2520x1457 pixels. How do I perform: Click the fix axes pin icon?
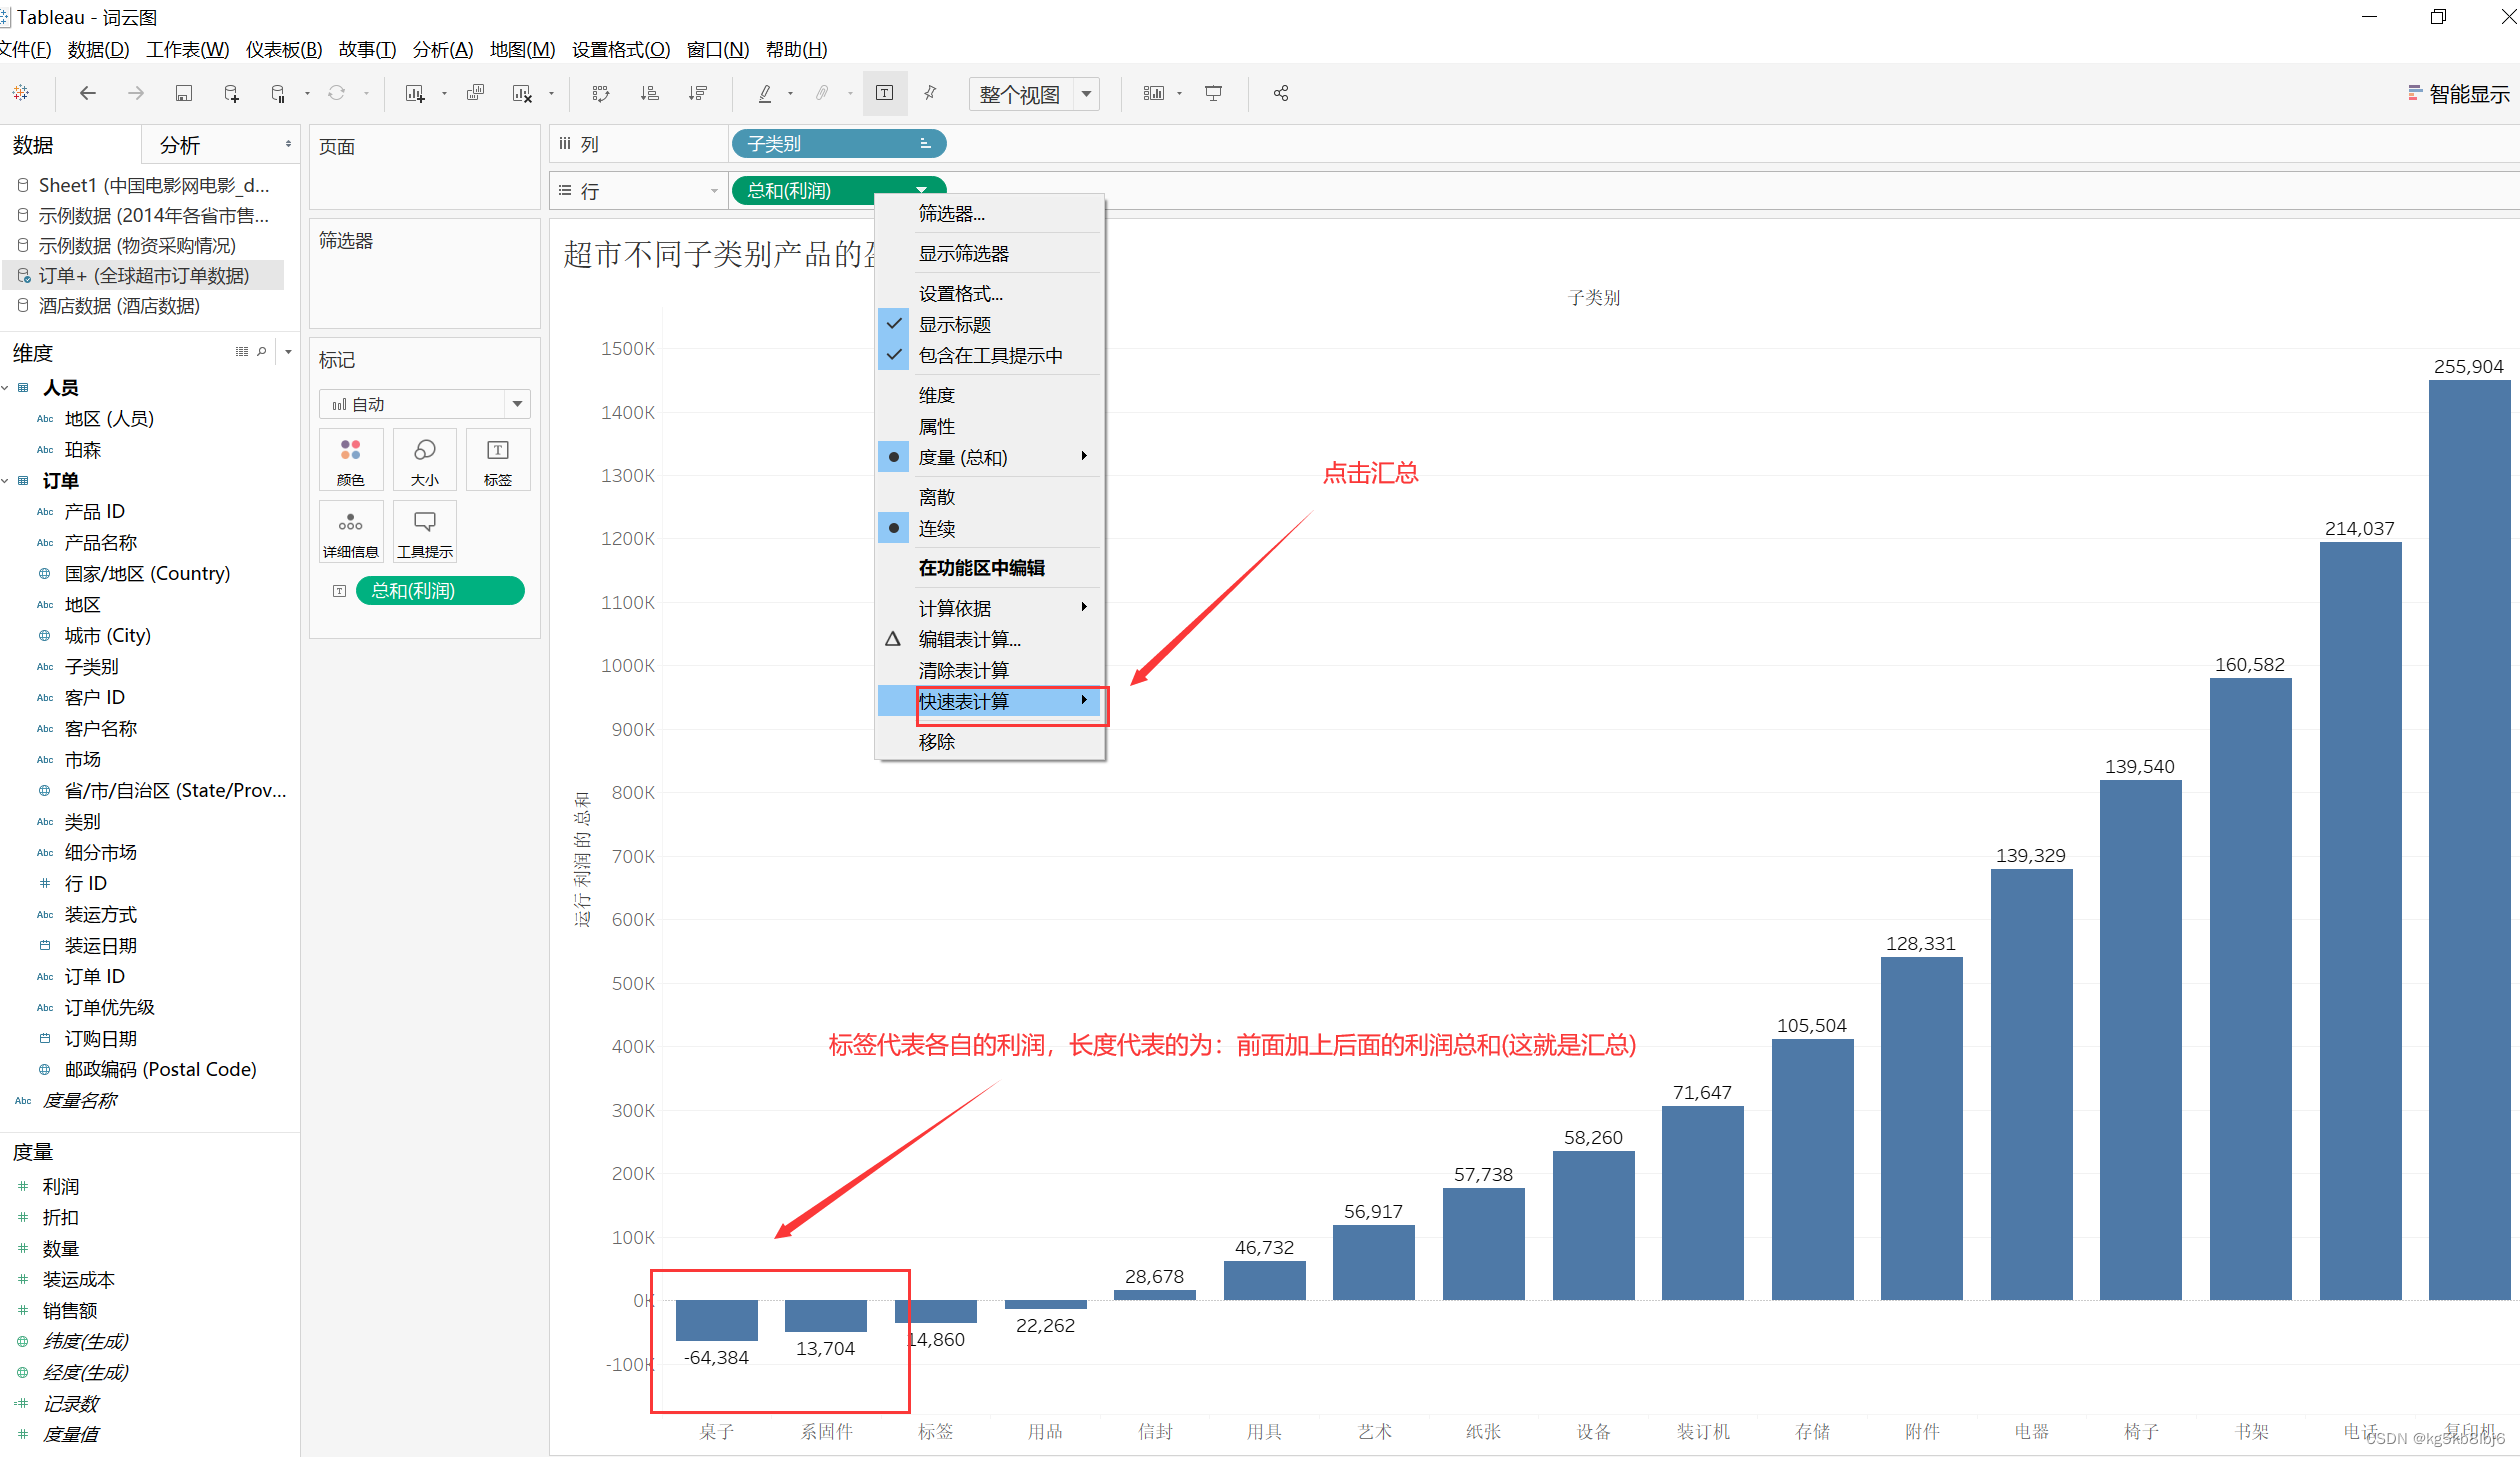point(931,93)
